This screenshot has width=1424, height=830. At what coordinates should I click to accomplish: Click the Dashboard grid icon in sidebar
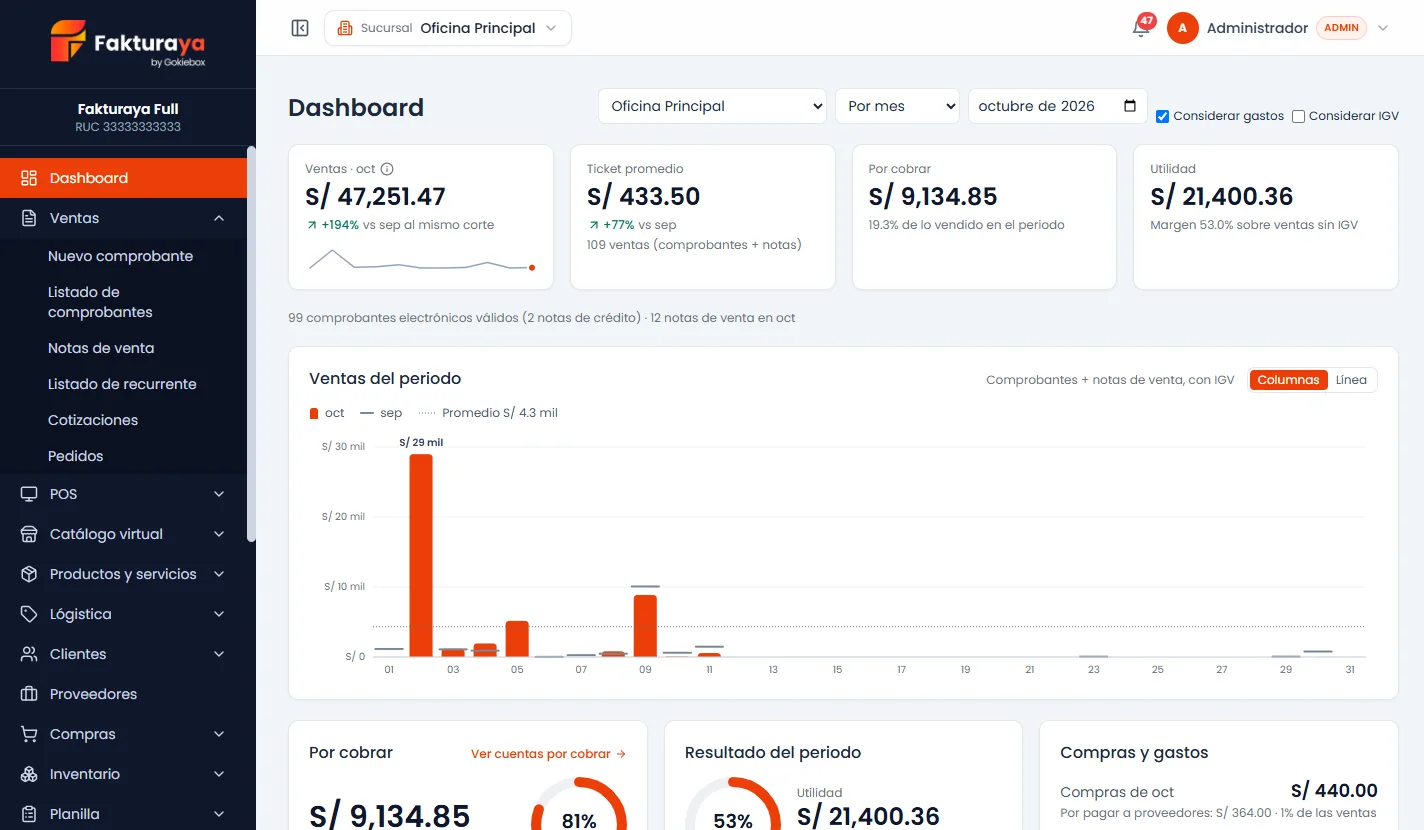click(x=29, y=178)
